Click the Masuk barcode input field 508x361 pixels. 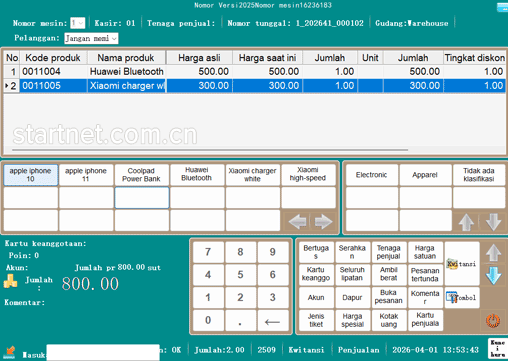point(103,352)
